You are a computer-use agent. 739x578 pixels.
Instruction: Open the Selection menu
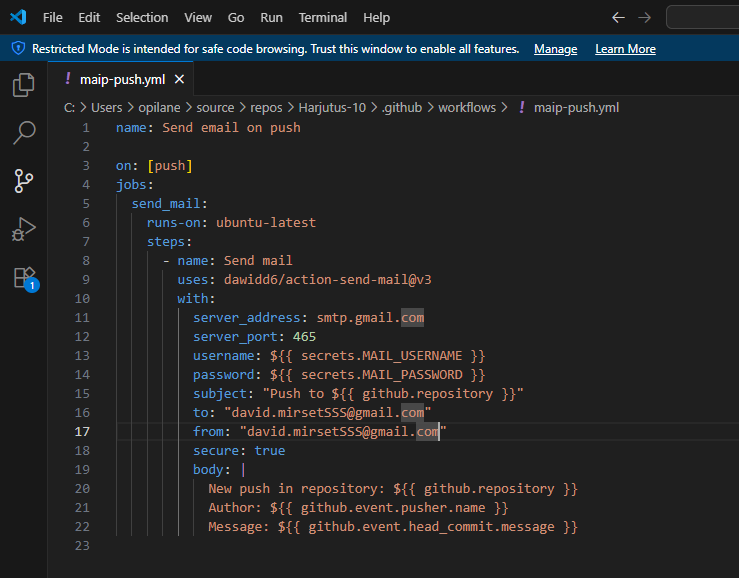pyautogui.click(x=142, y=18)
